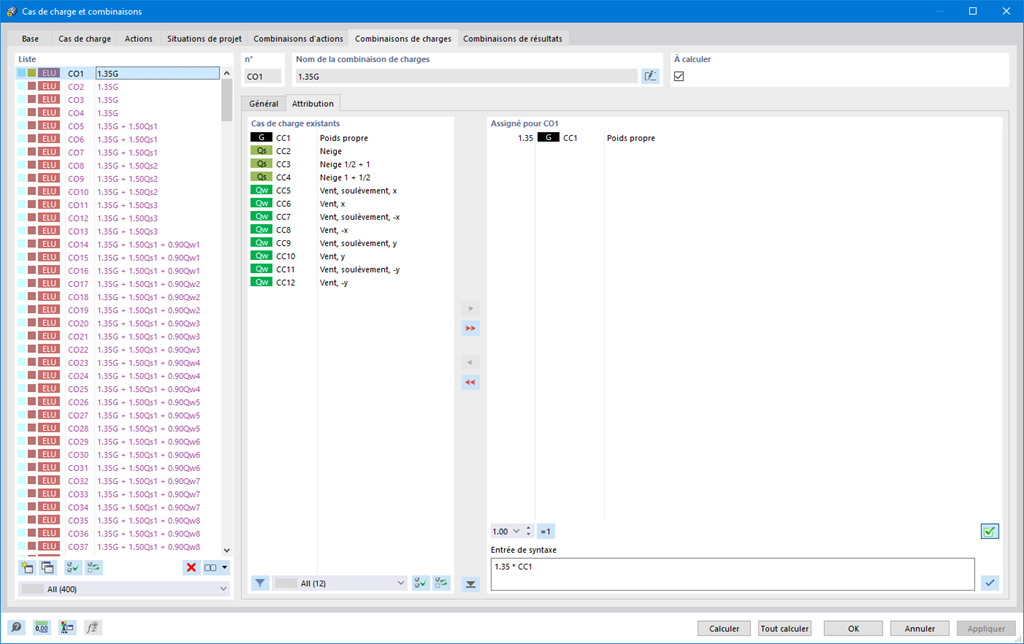Add all load cases with double right arrow
1024x644 pixels.
coord(470,328)
